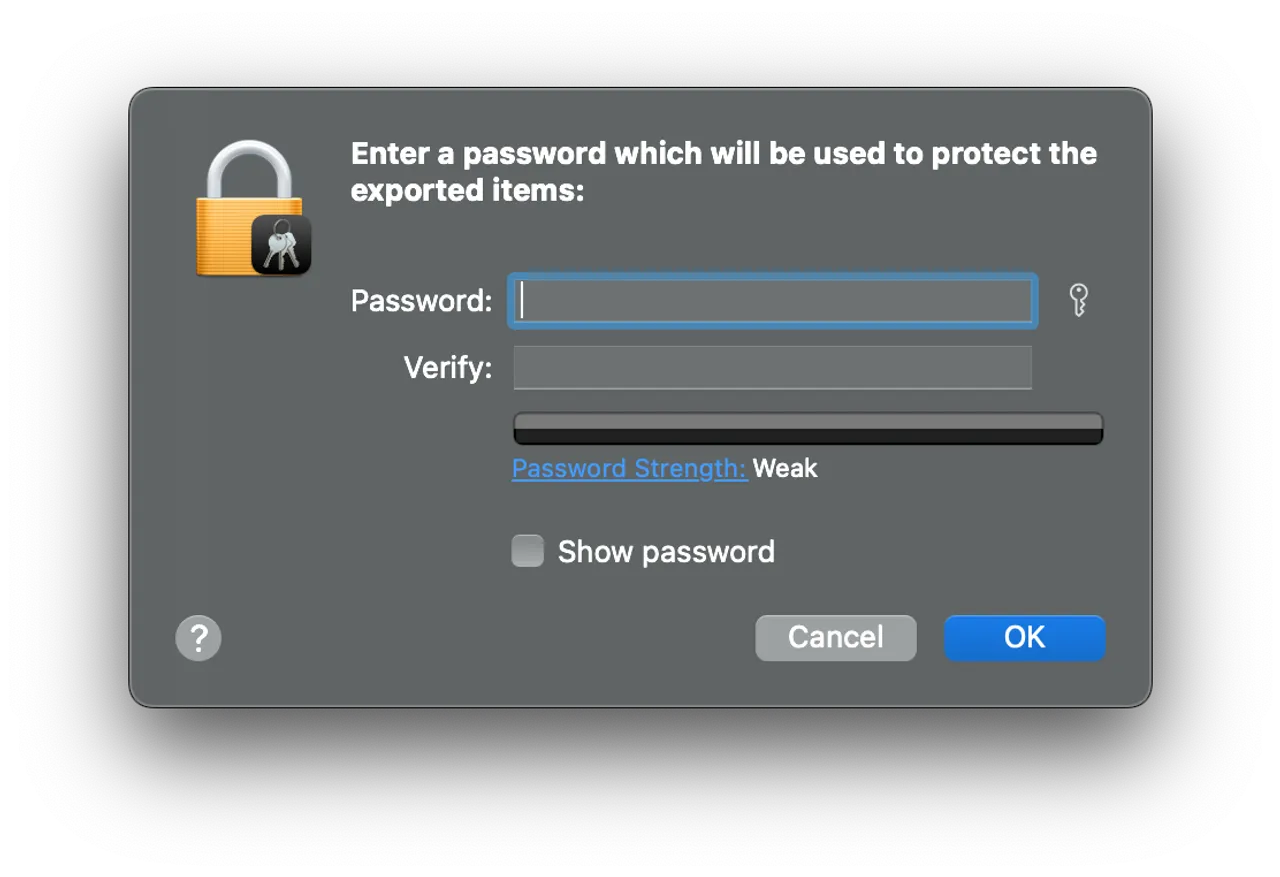Check Show password to reveal typed text
This screenshot has width=1280, height=877.
click(527, 550)
